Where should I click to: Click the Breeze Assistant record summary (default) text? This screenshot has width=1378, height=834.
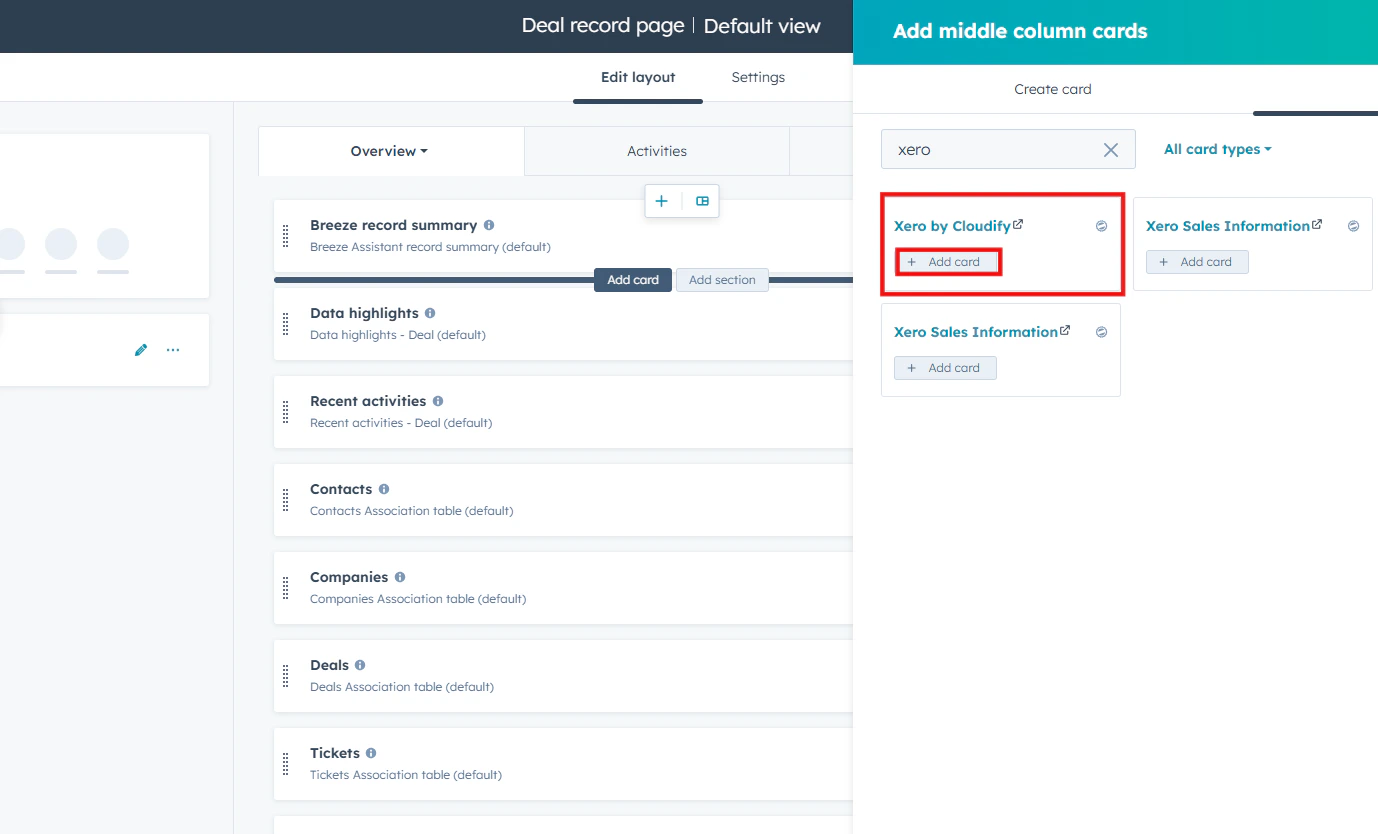click(430, 247)
